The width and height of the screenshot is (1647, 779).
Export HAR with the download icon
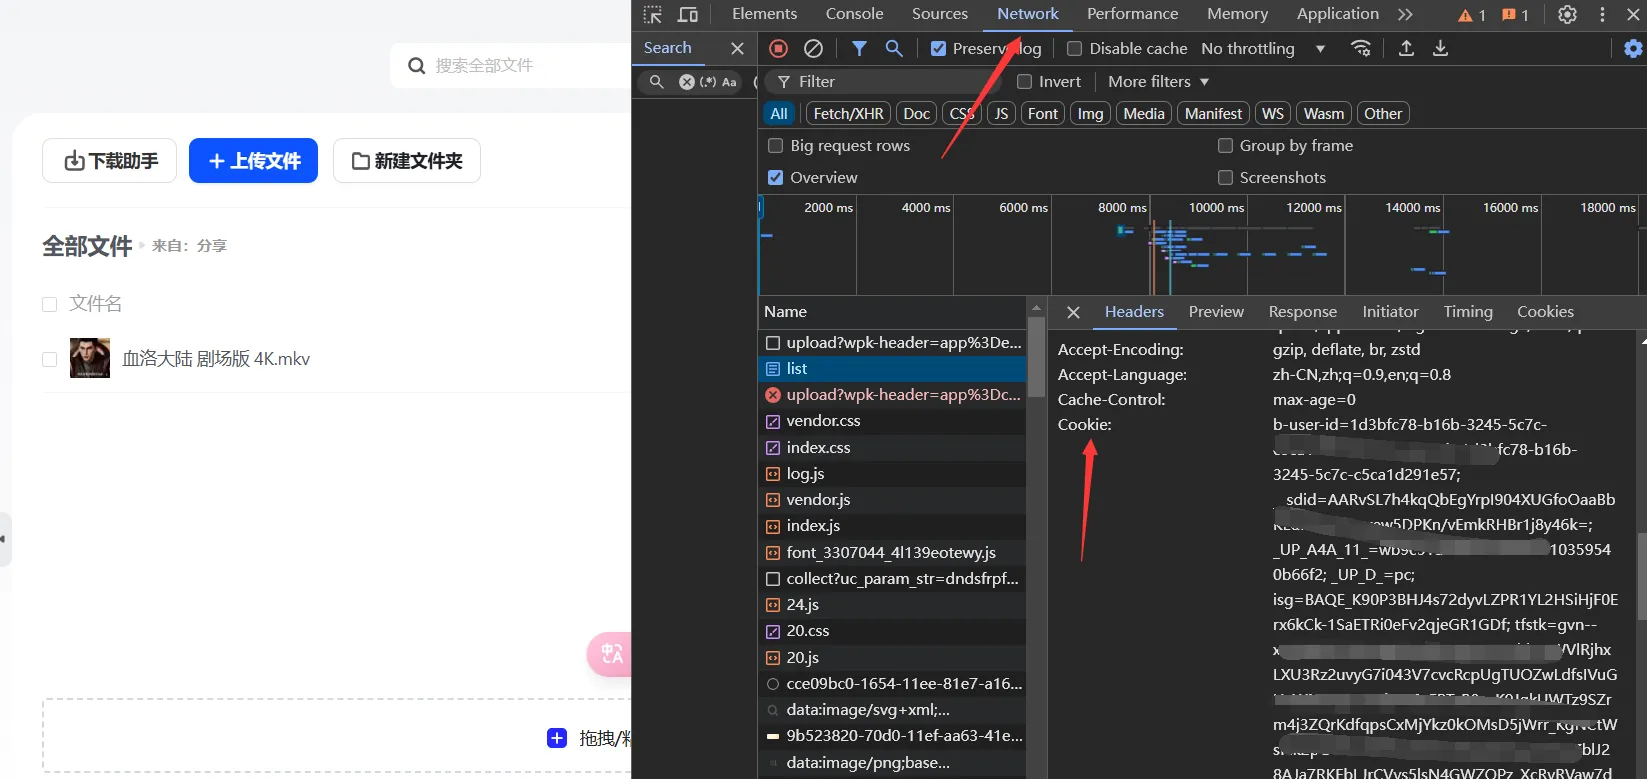1440,48
